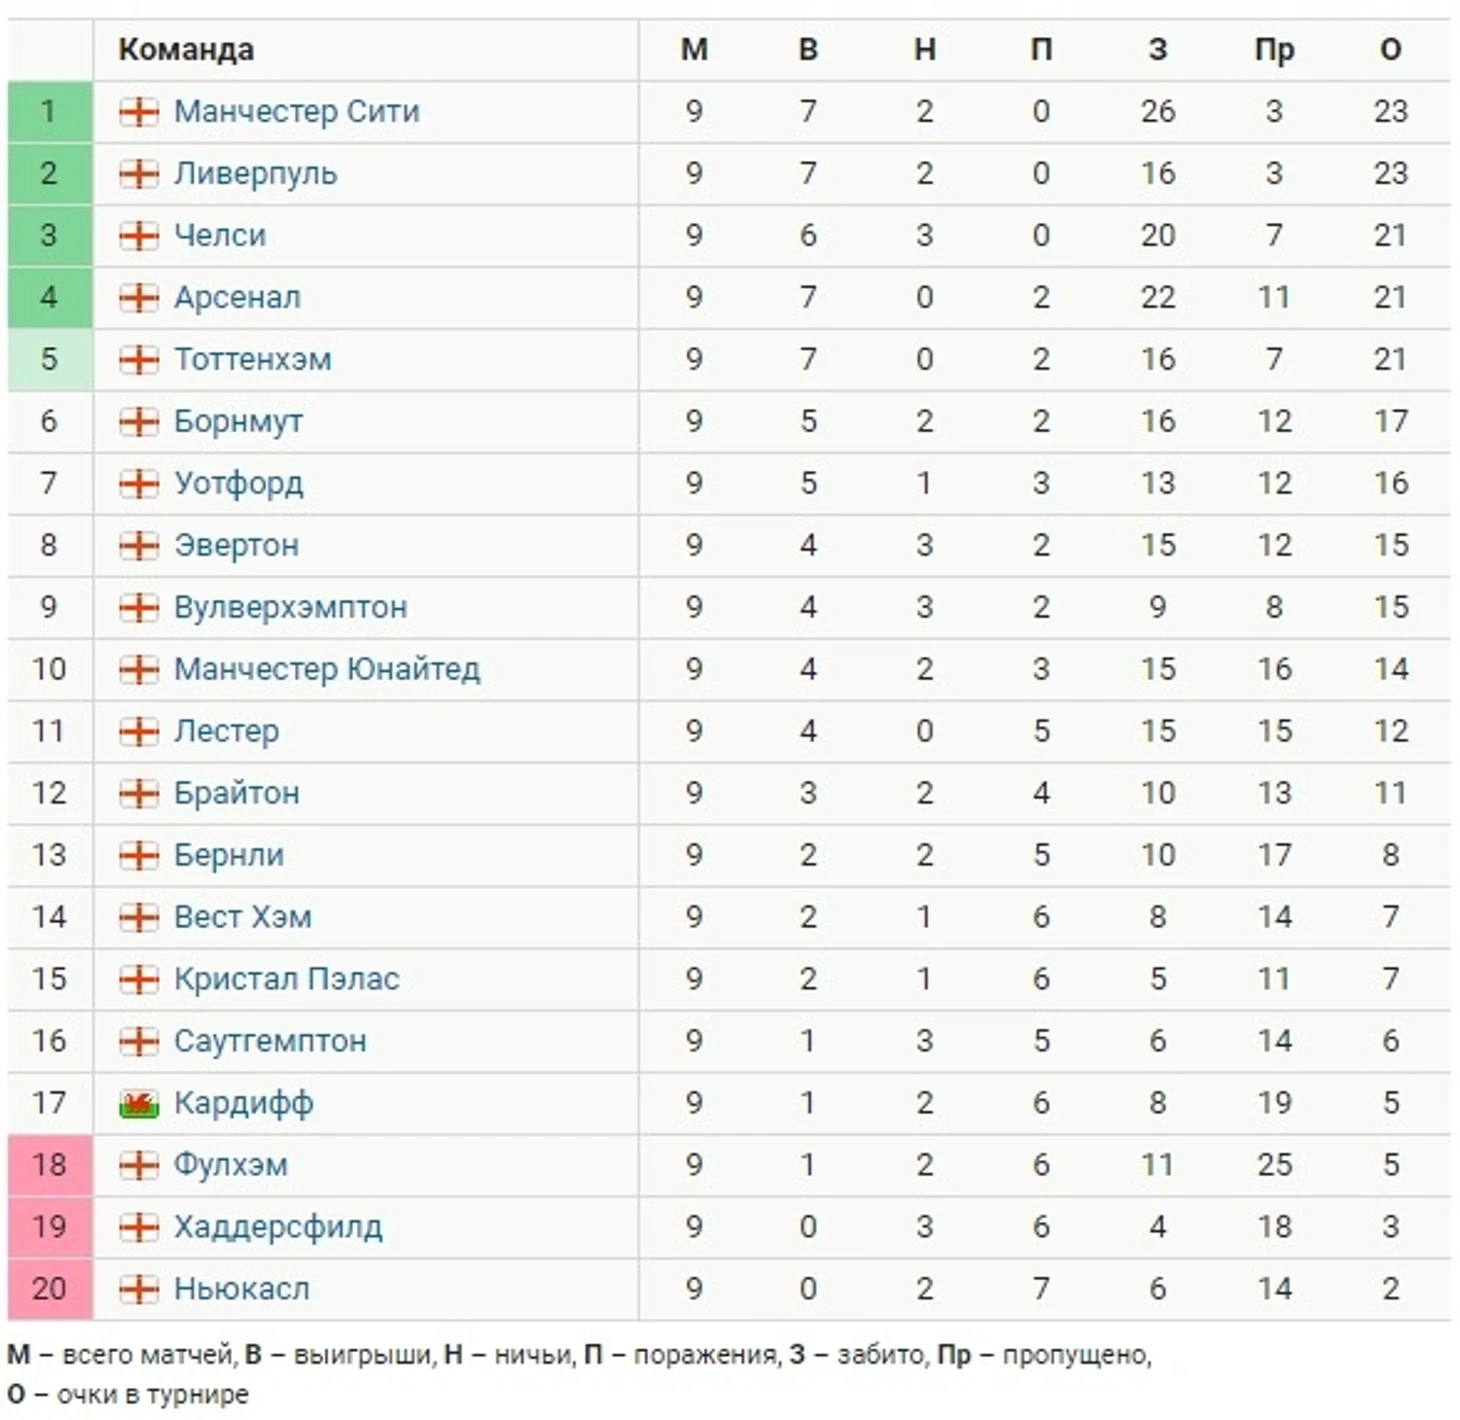Click the flag icon beside Фулхэм
The width and height of the screenshot is (1460, 1420).
click(139, 1166)
